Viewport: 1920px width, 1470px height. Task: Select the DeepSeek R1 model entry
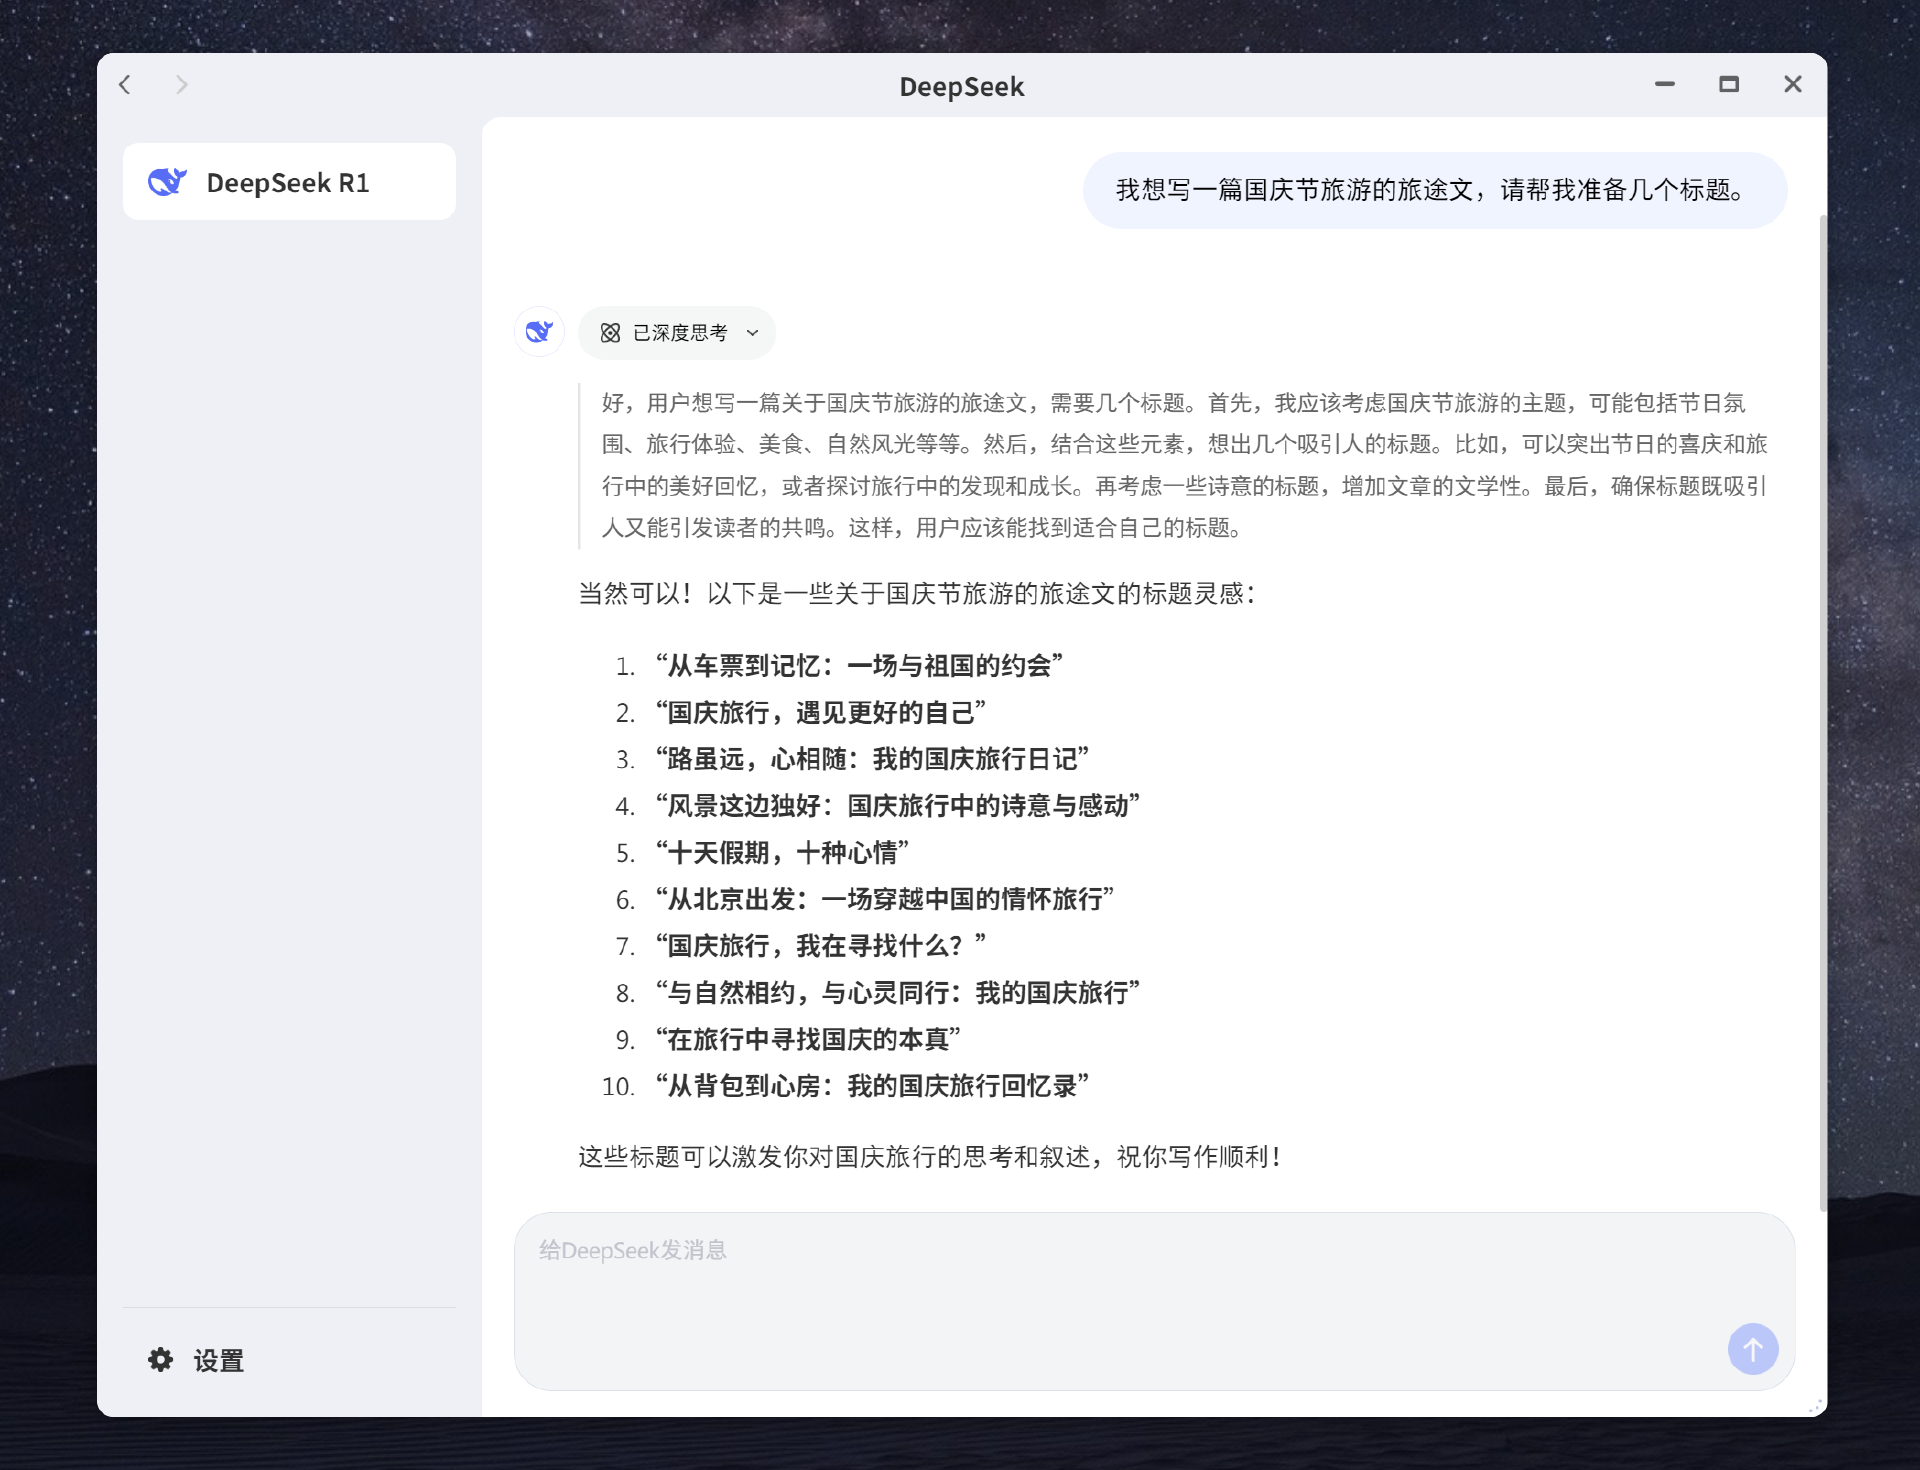point(289,182)
